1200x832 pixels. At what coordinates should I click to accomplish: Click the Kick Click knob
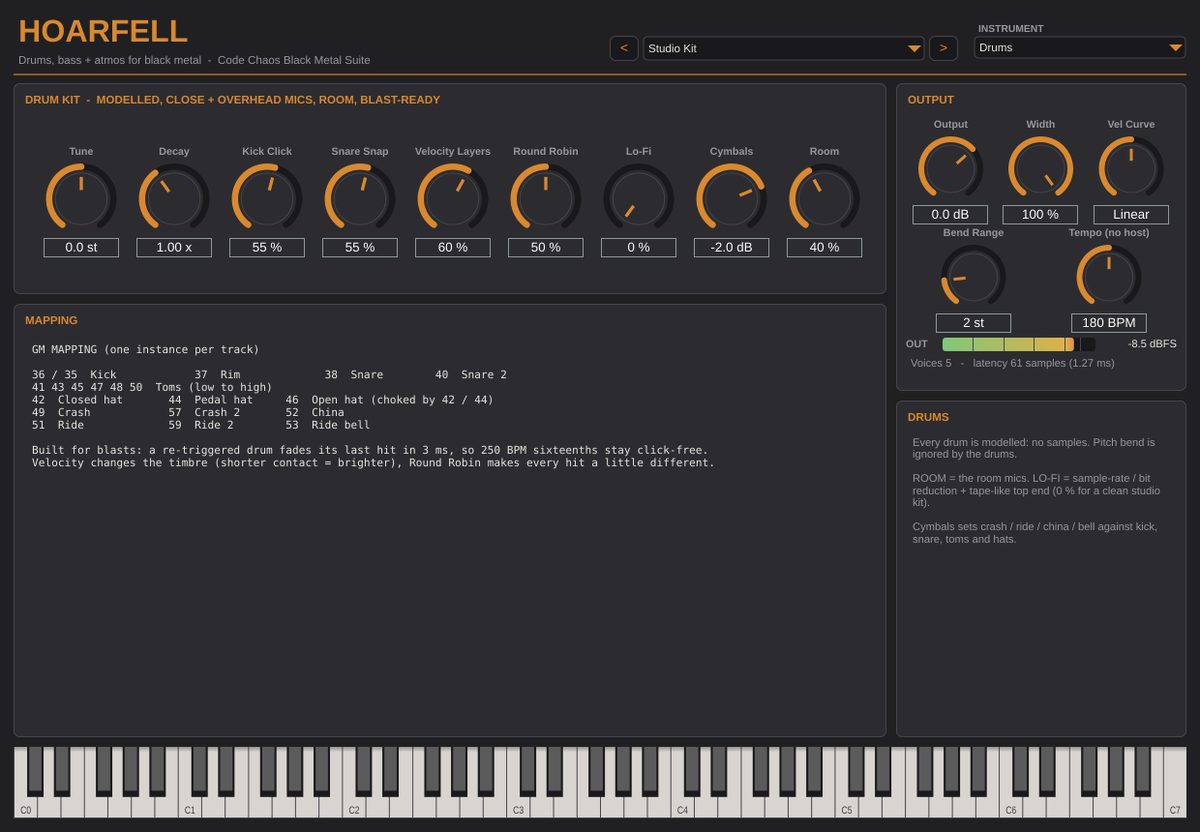[x=267, y=198]
